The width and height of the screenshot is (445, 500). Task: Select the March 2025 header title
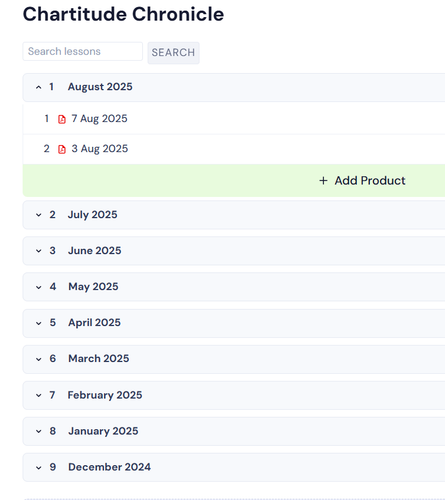click(99, 358)
